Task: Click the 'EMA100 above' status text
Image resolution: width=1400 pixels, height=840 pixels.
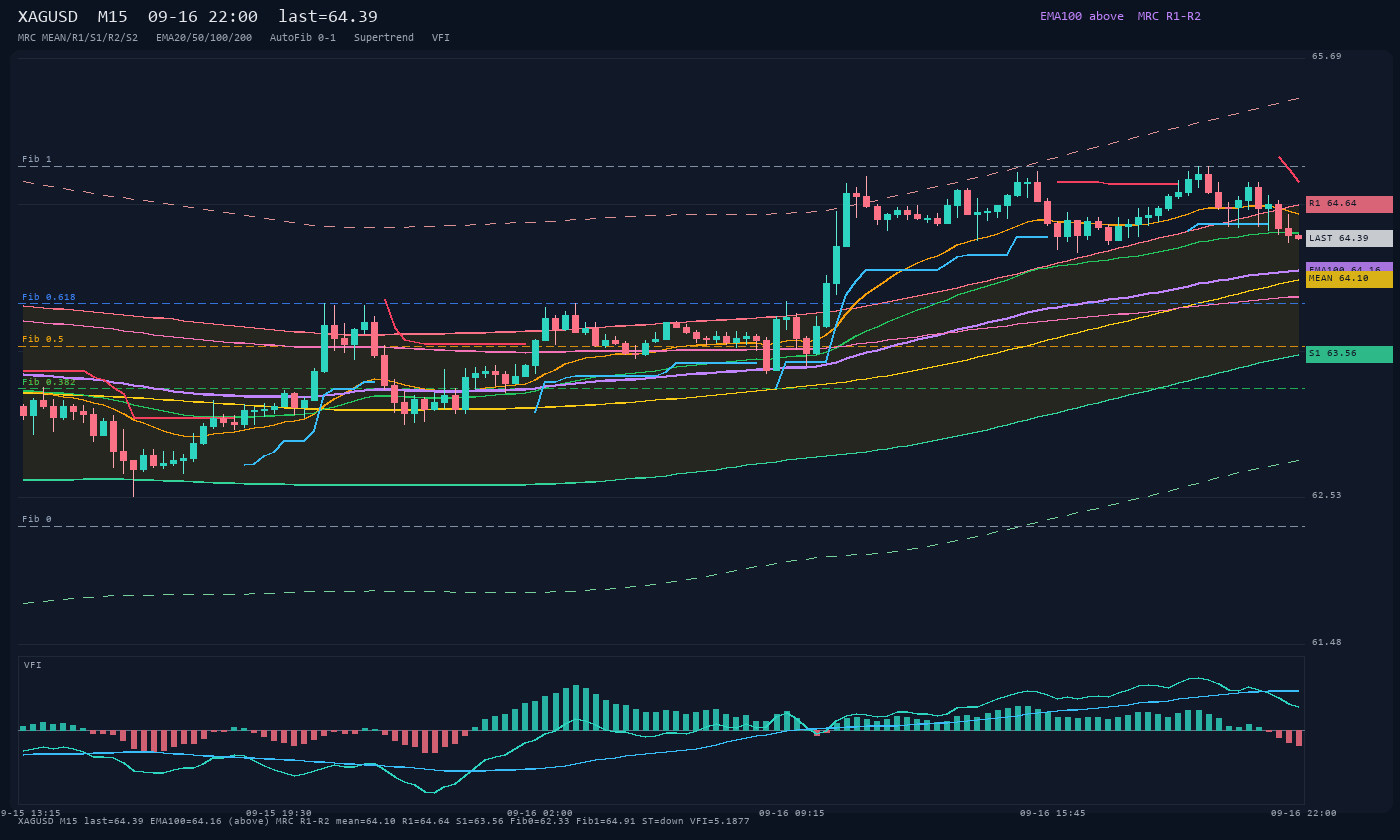Action: [x=1081, y=16]
